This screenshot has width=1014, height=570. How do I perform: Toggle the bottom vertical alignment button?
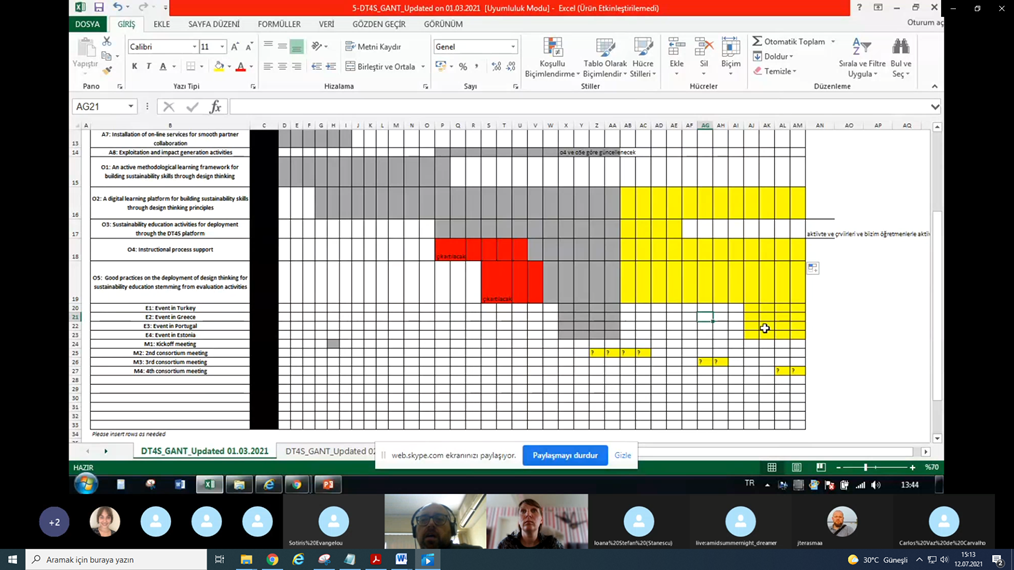pyautogui.click(x=297, y=47)
